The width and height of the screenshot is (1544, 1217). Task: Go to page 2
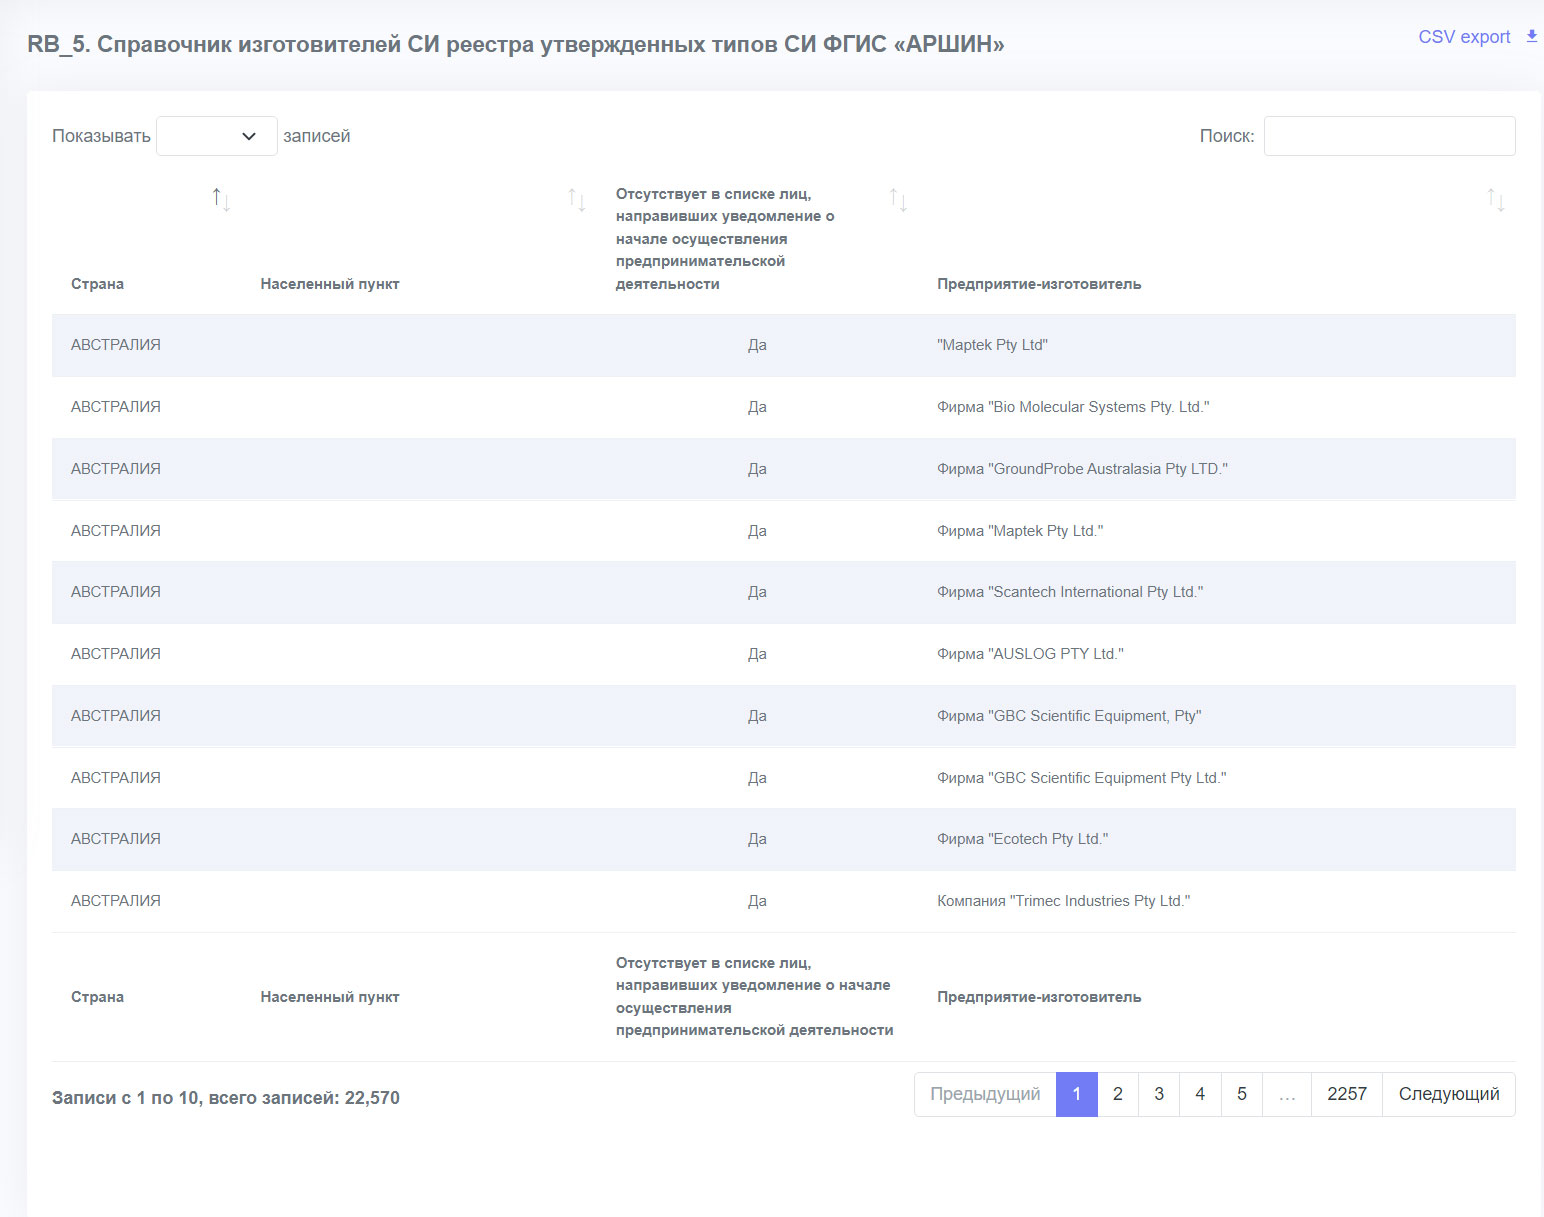(1118, 1094)
